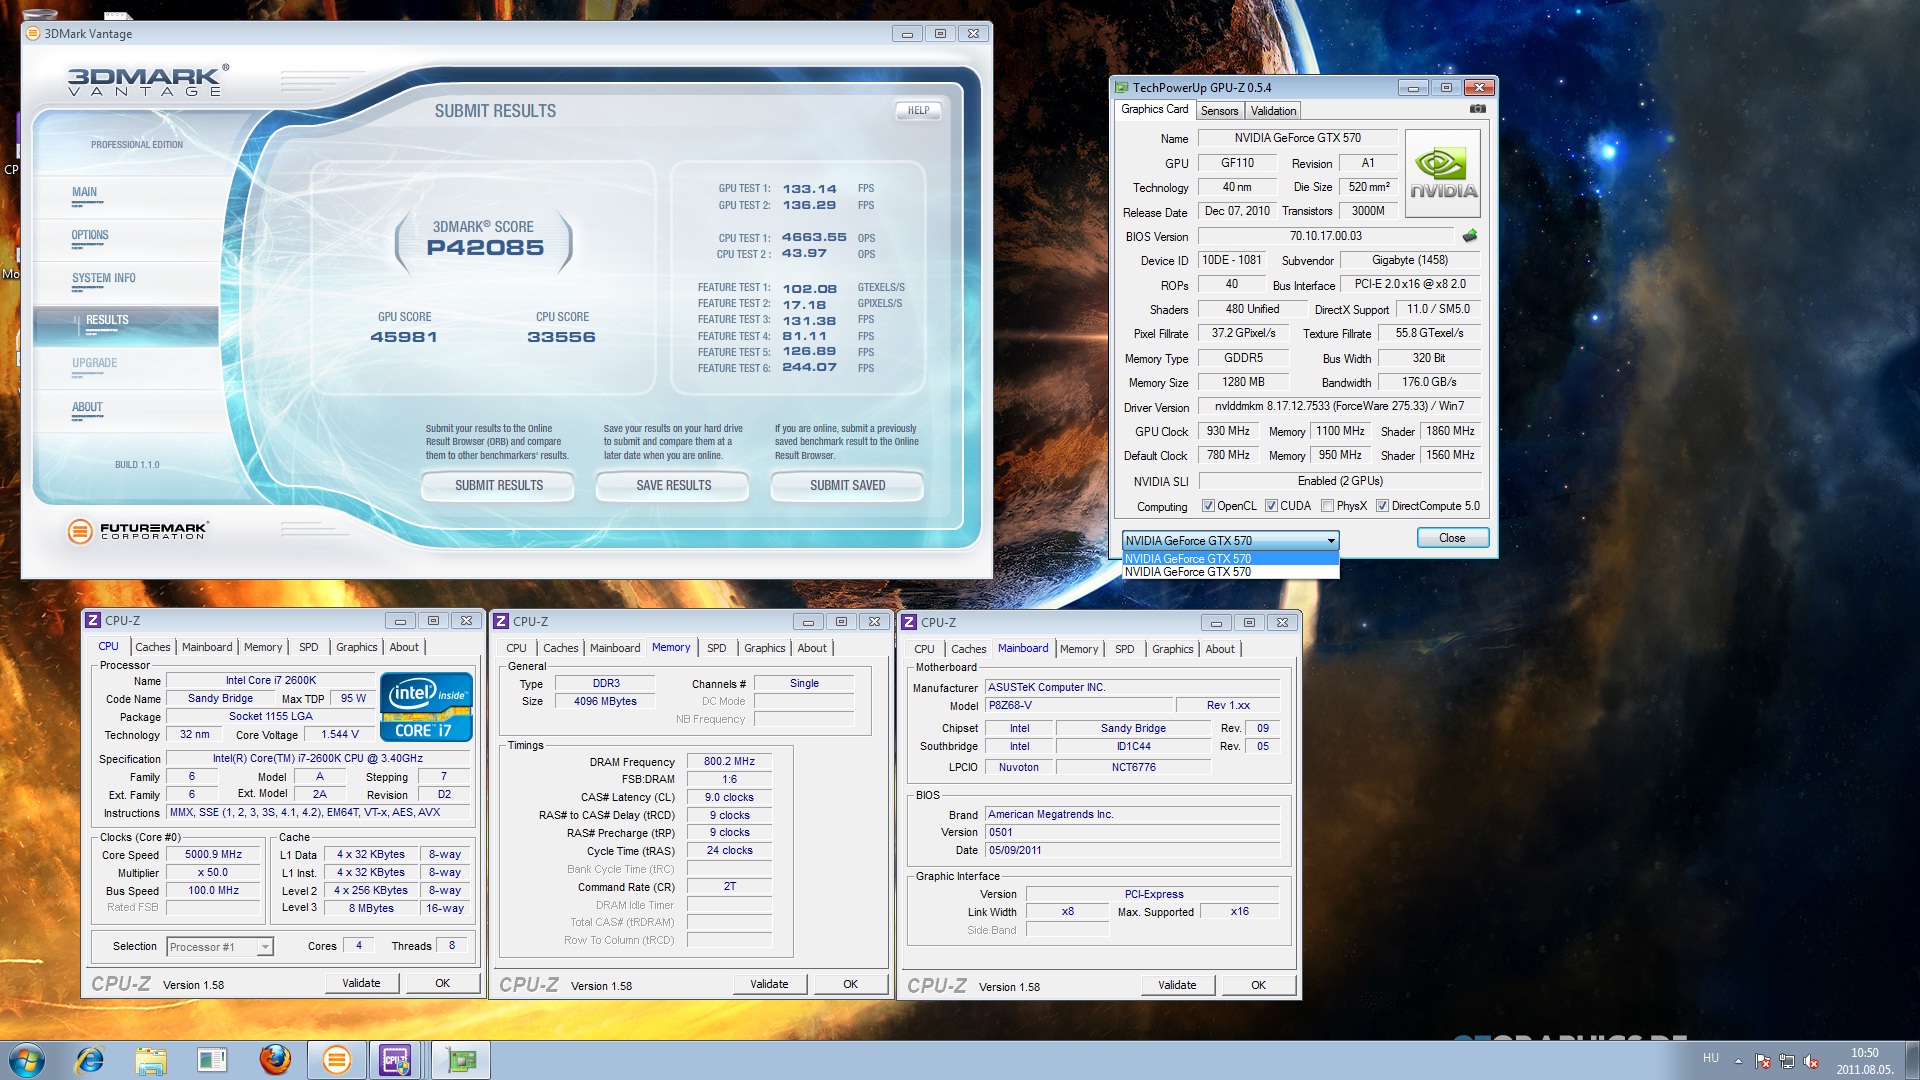1920x1080 pixels.
Task: Click the BIOS save chip icon
Action: (1469, 236)
